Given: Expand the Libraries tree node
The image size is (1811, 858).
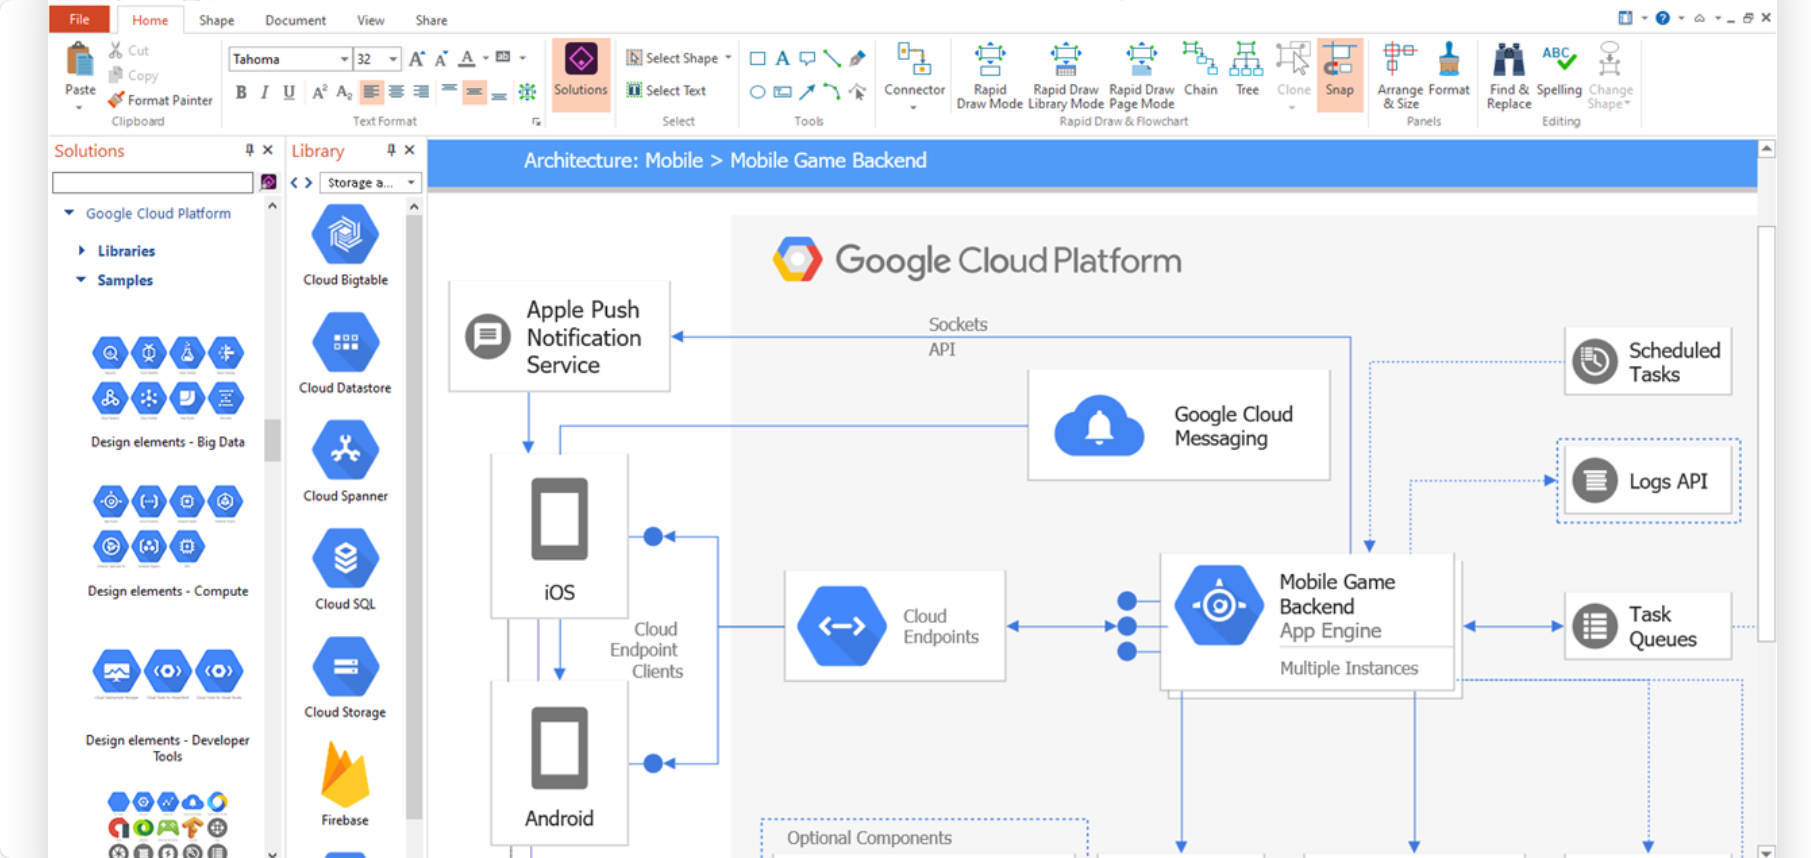Looking at the screenshot, I should coord(81,250).
